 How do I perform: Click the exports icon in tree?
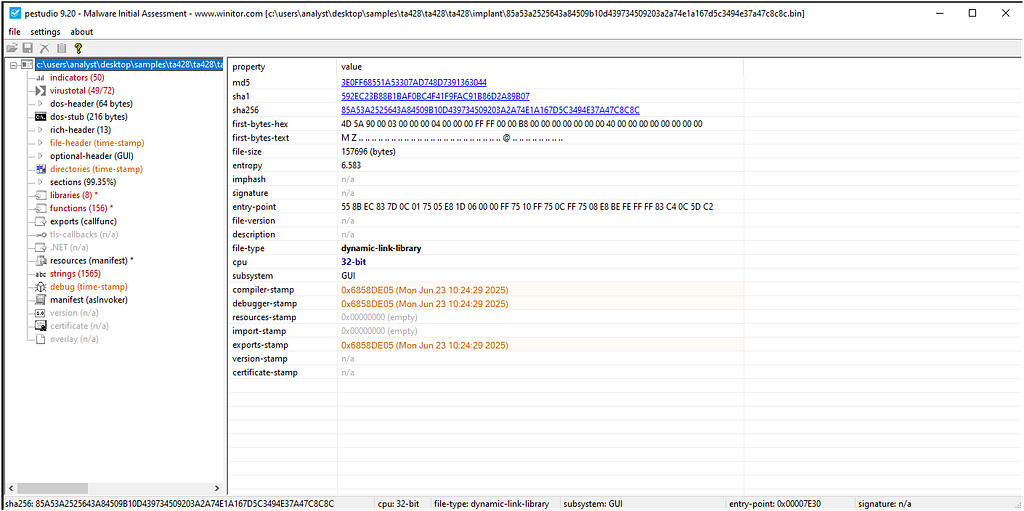pos(40,222)
